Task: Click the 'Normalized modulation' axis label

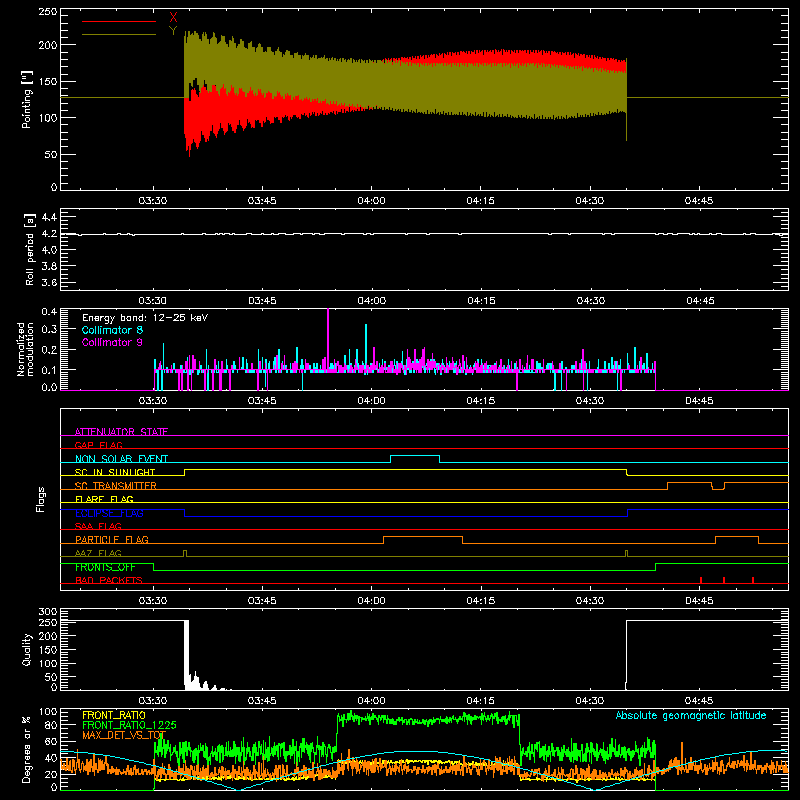Action: [25, 349]
